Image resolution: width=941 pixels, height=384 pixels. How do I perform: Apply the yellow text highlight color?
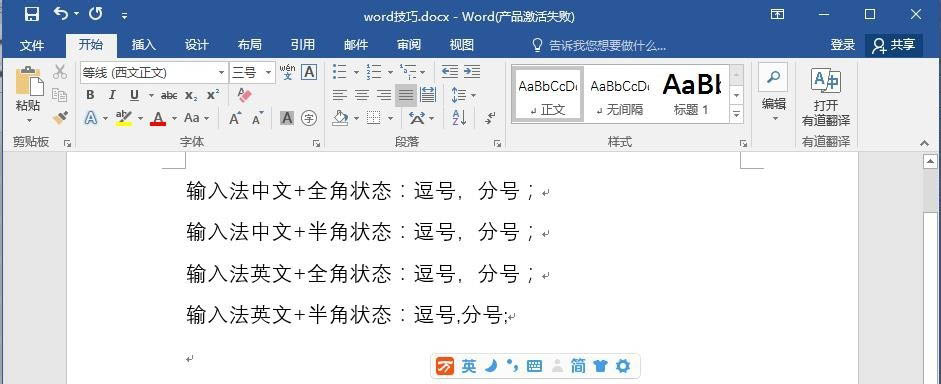click(x=124, y=118)
